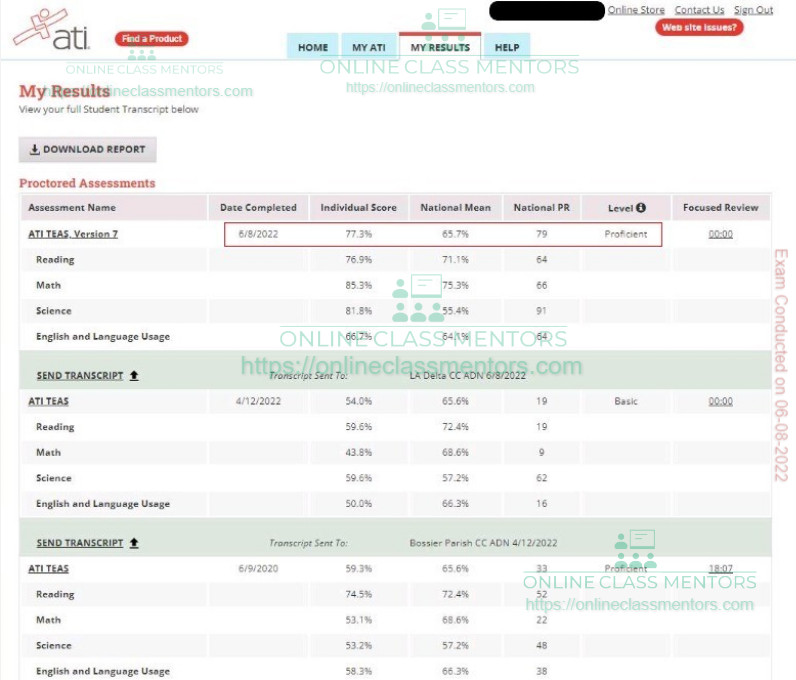The width and height of the screenshot is (796, 680).
Task: Open the HOME tab
Action: [313, 47]
